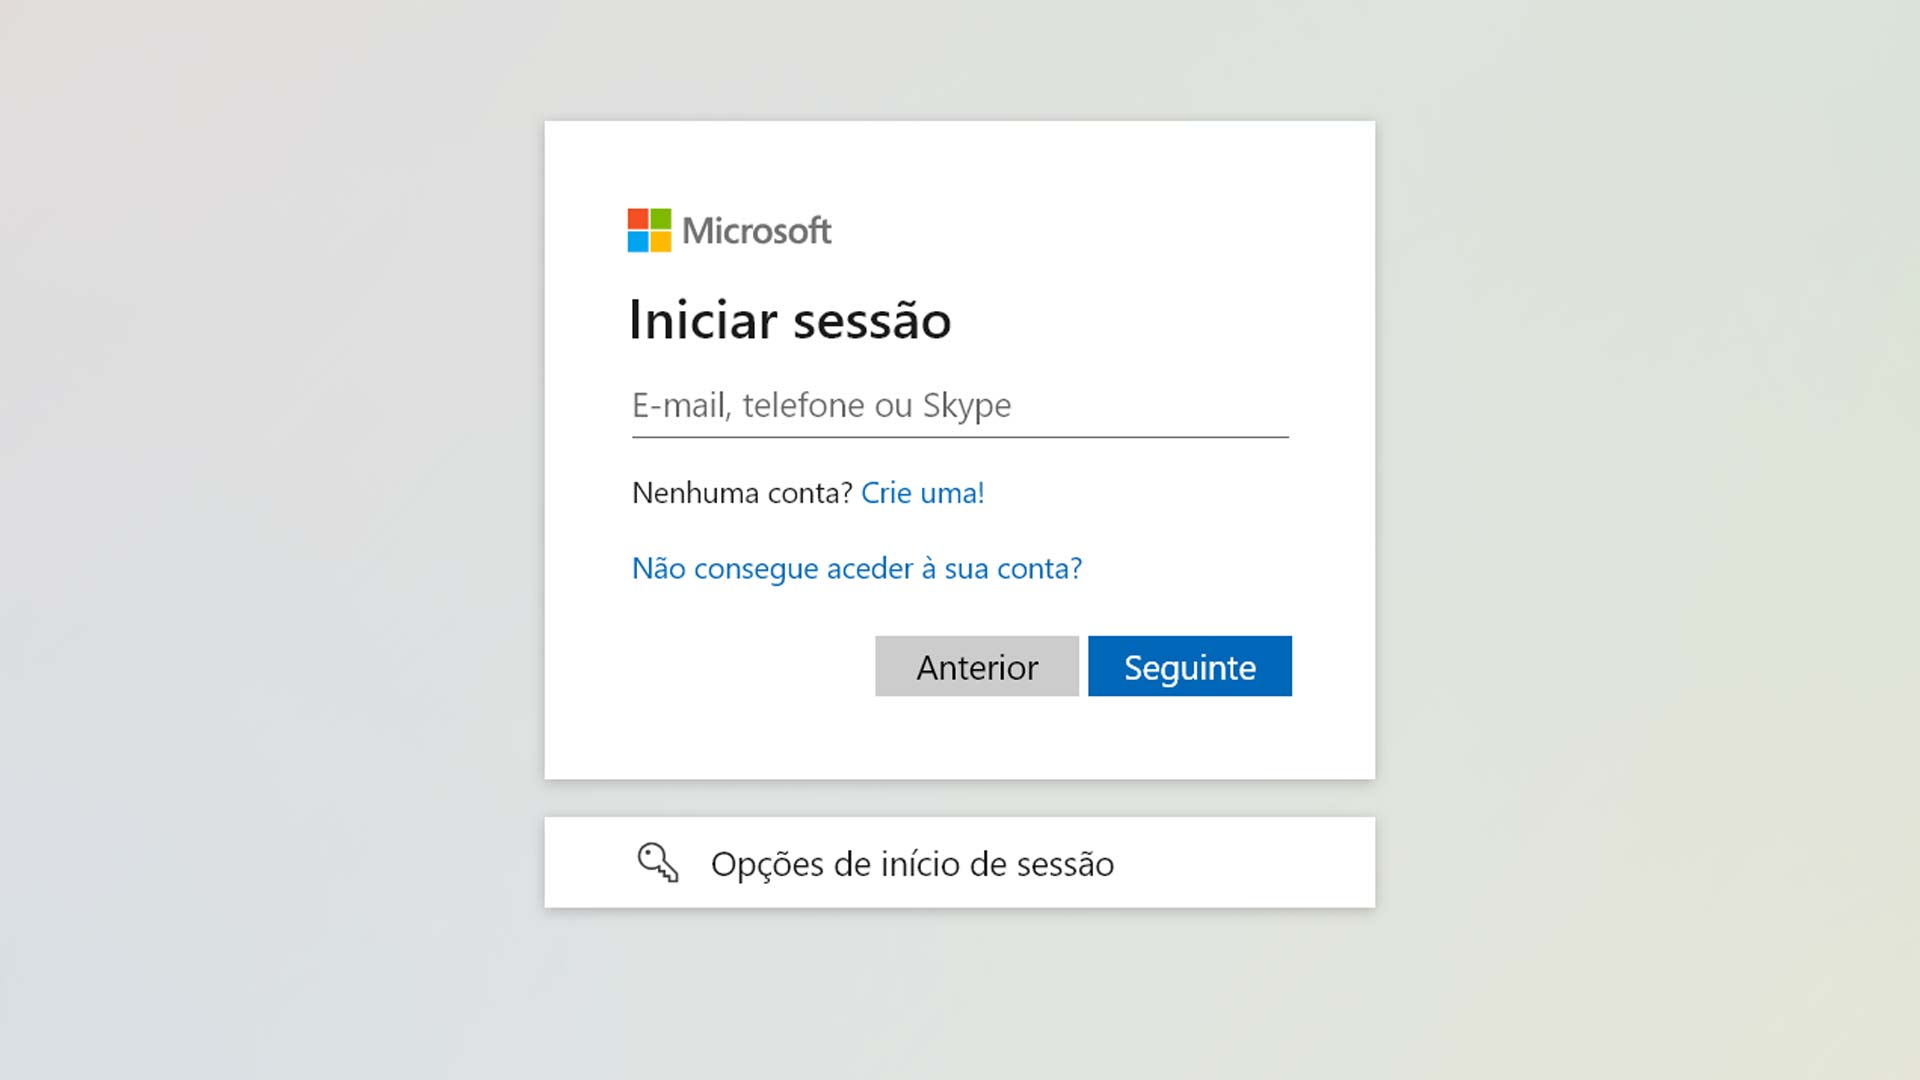This screenshot has width=1920, height=1080.
Task: Click the blue square in the Microsoft logo
Action: 637,243
